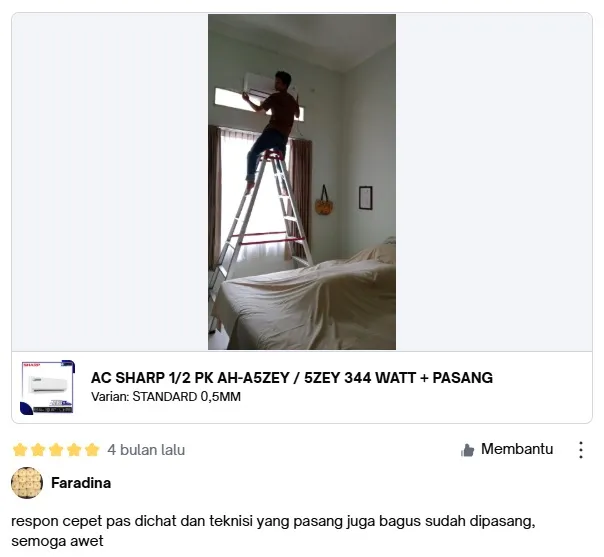Mark the review as Membantu
Viewport: 604px width, 557px height.
point(507,449)
